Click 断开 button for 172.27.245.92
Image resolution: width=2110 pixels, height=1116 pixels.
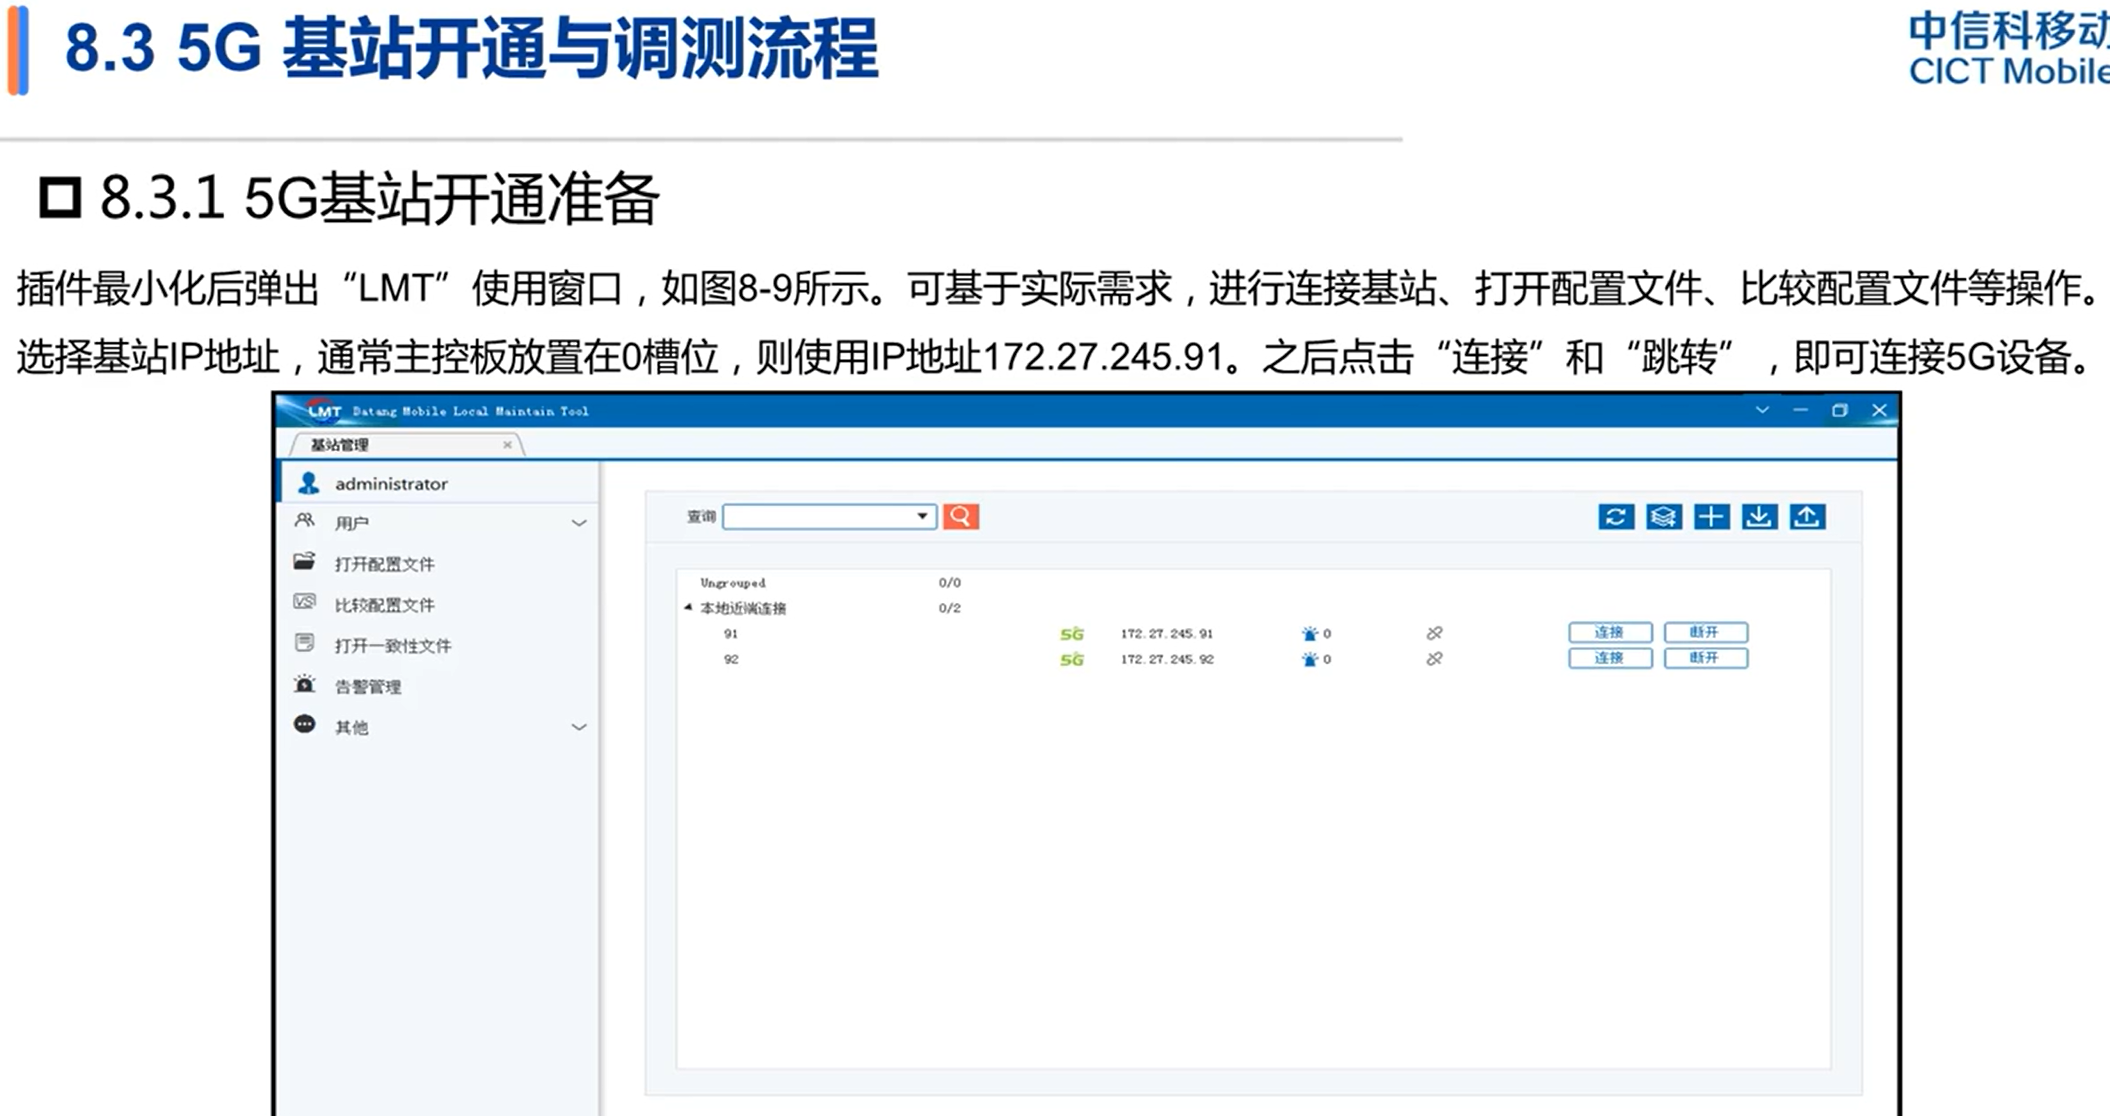(1705, 658)
